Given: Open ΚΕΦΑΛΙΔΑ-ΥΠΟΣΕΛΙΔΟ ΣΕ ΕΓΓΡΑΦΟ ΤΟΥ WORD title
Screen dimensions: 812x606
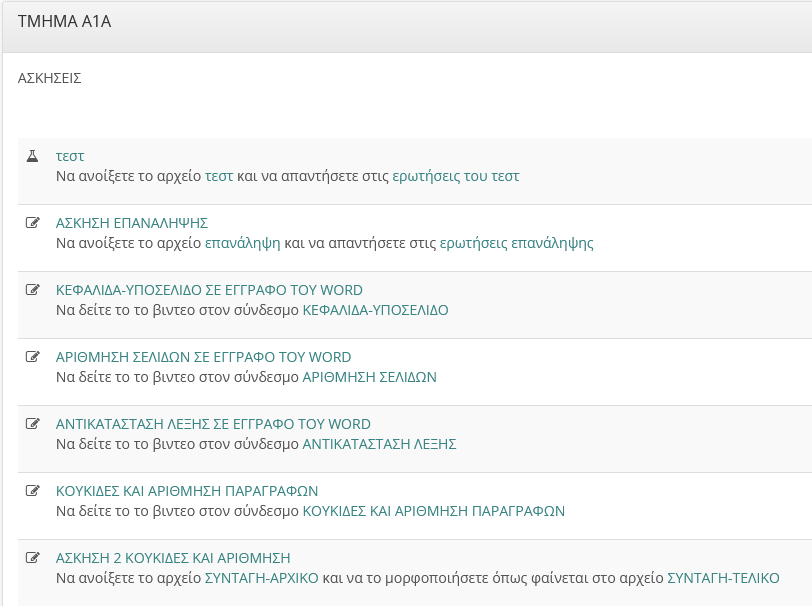Looking at the screenshot, I should (209, 290).
